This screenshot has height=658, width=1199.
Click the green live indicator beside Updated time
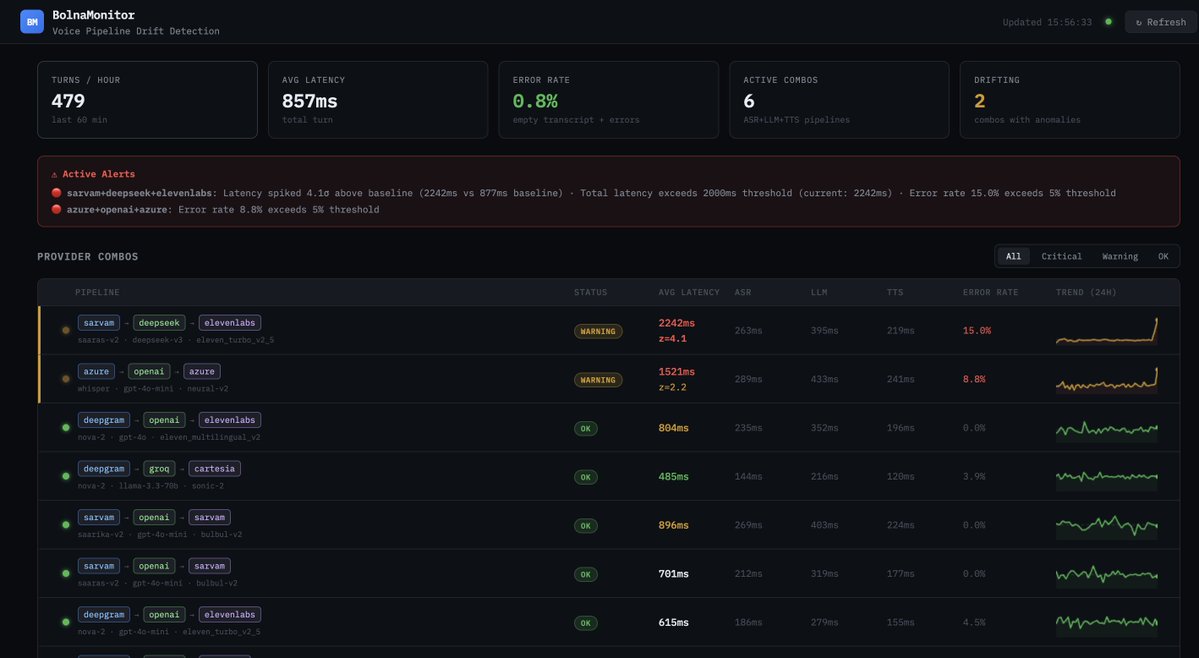point(1108,22)
